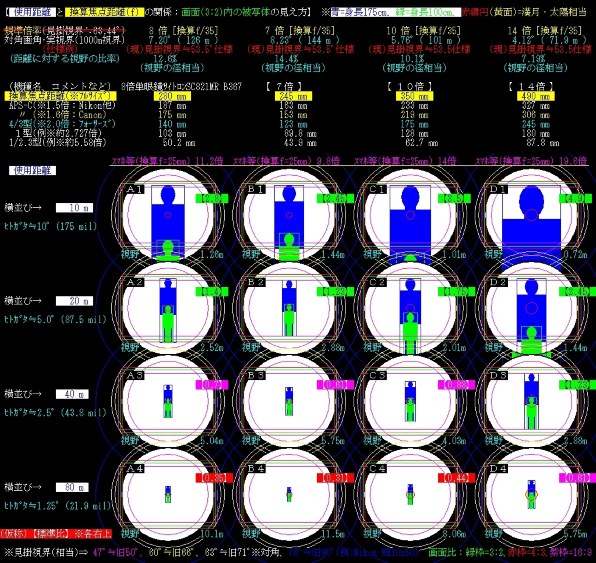Click the yellow 換算焦点距離(※フルサイズ) row header

(x=60, y=96)
